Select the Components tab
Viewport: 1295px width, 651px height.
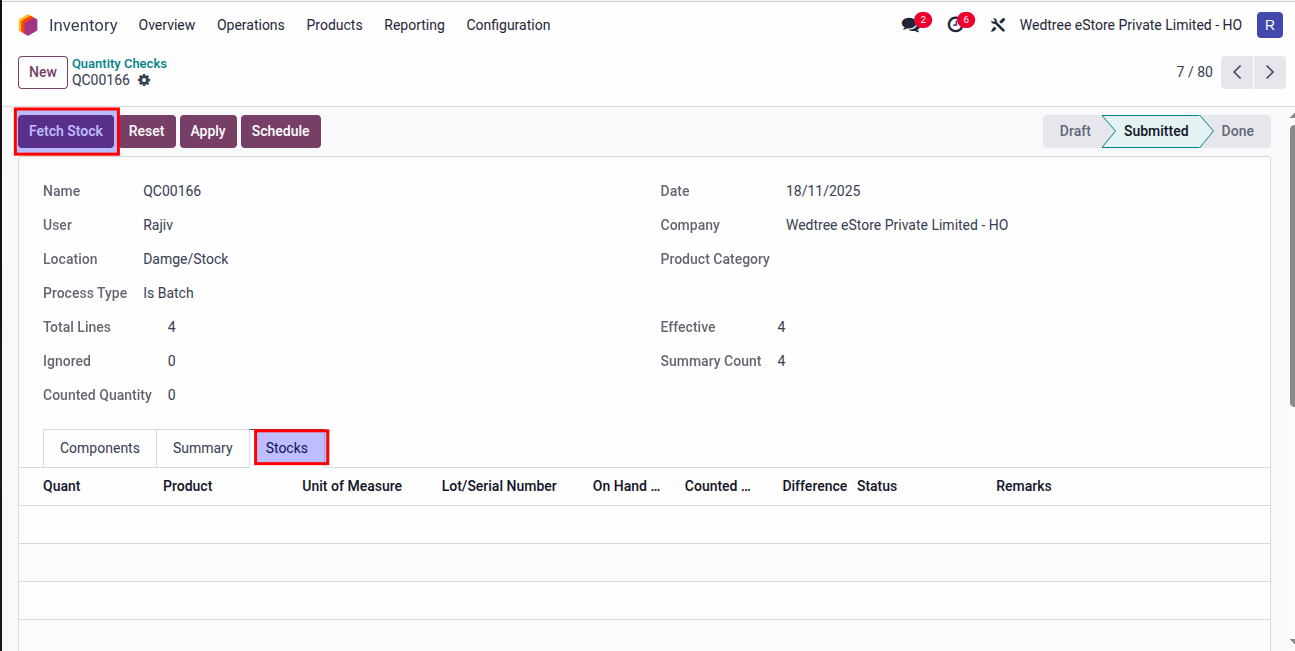100,448
